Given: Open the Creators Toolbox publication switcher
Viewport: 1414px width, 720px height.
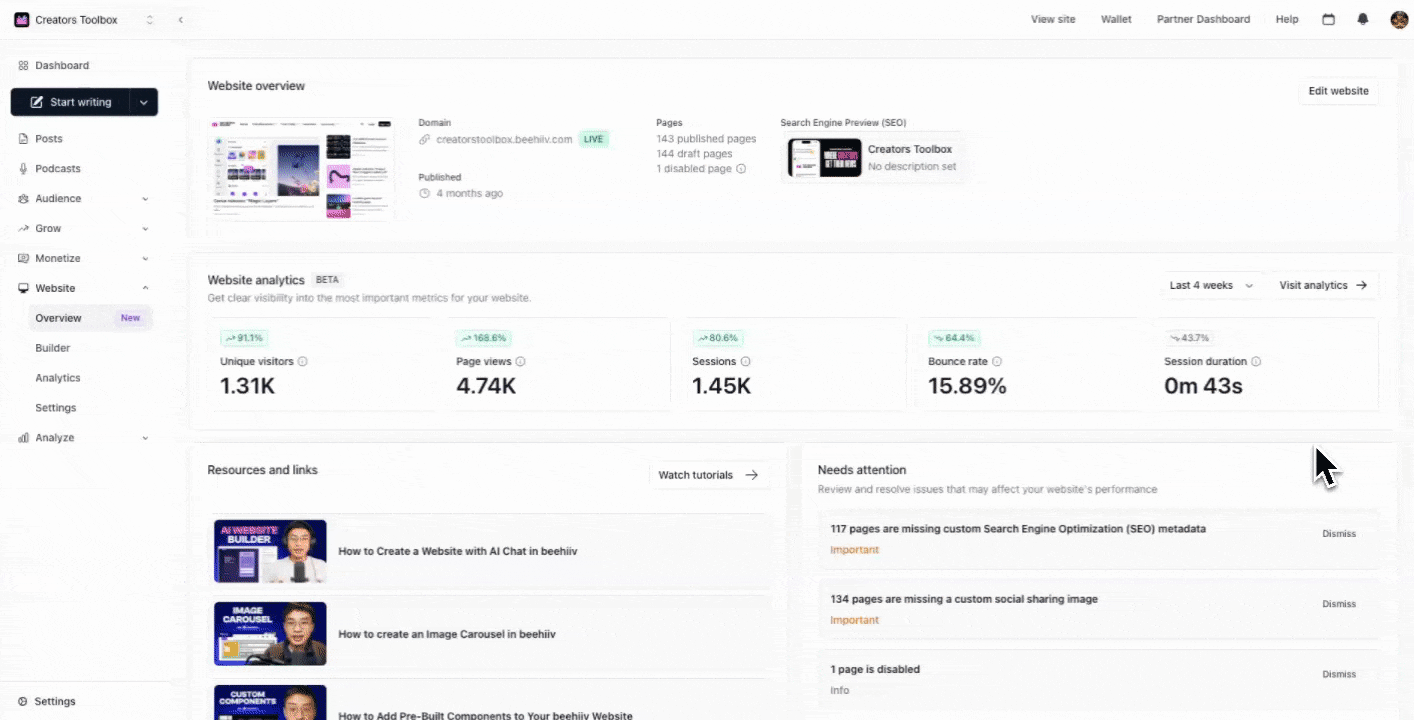Looking at the screenshot, I should coord(85,20).
